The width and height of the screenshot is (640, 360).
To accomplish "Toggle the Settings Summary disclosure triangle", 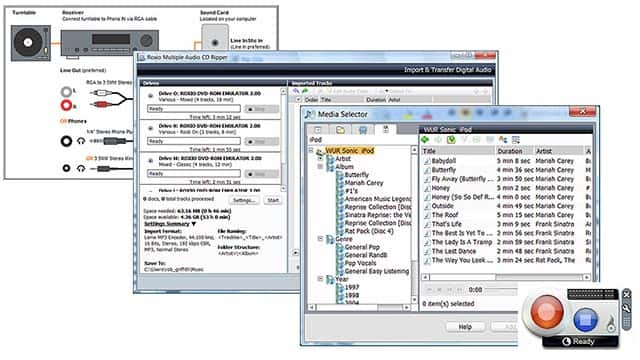I will coord(194,224).
